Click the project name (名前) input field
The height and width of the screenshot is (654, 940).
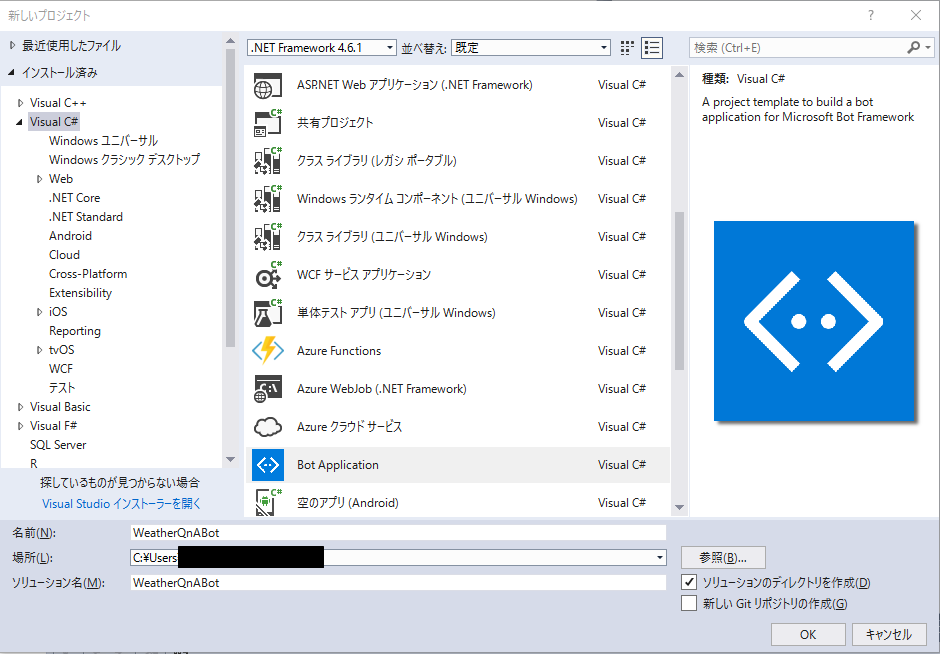[398, 532]
